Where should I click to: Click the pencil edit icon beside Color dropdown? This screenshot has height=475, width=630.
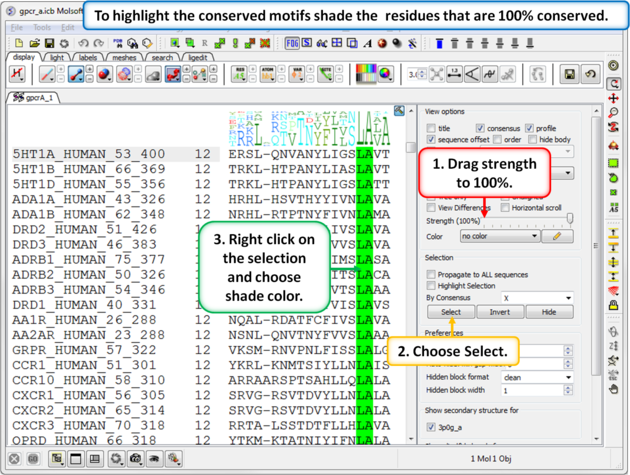click(557, 237)
